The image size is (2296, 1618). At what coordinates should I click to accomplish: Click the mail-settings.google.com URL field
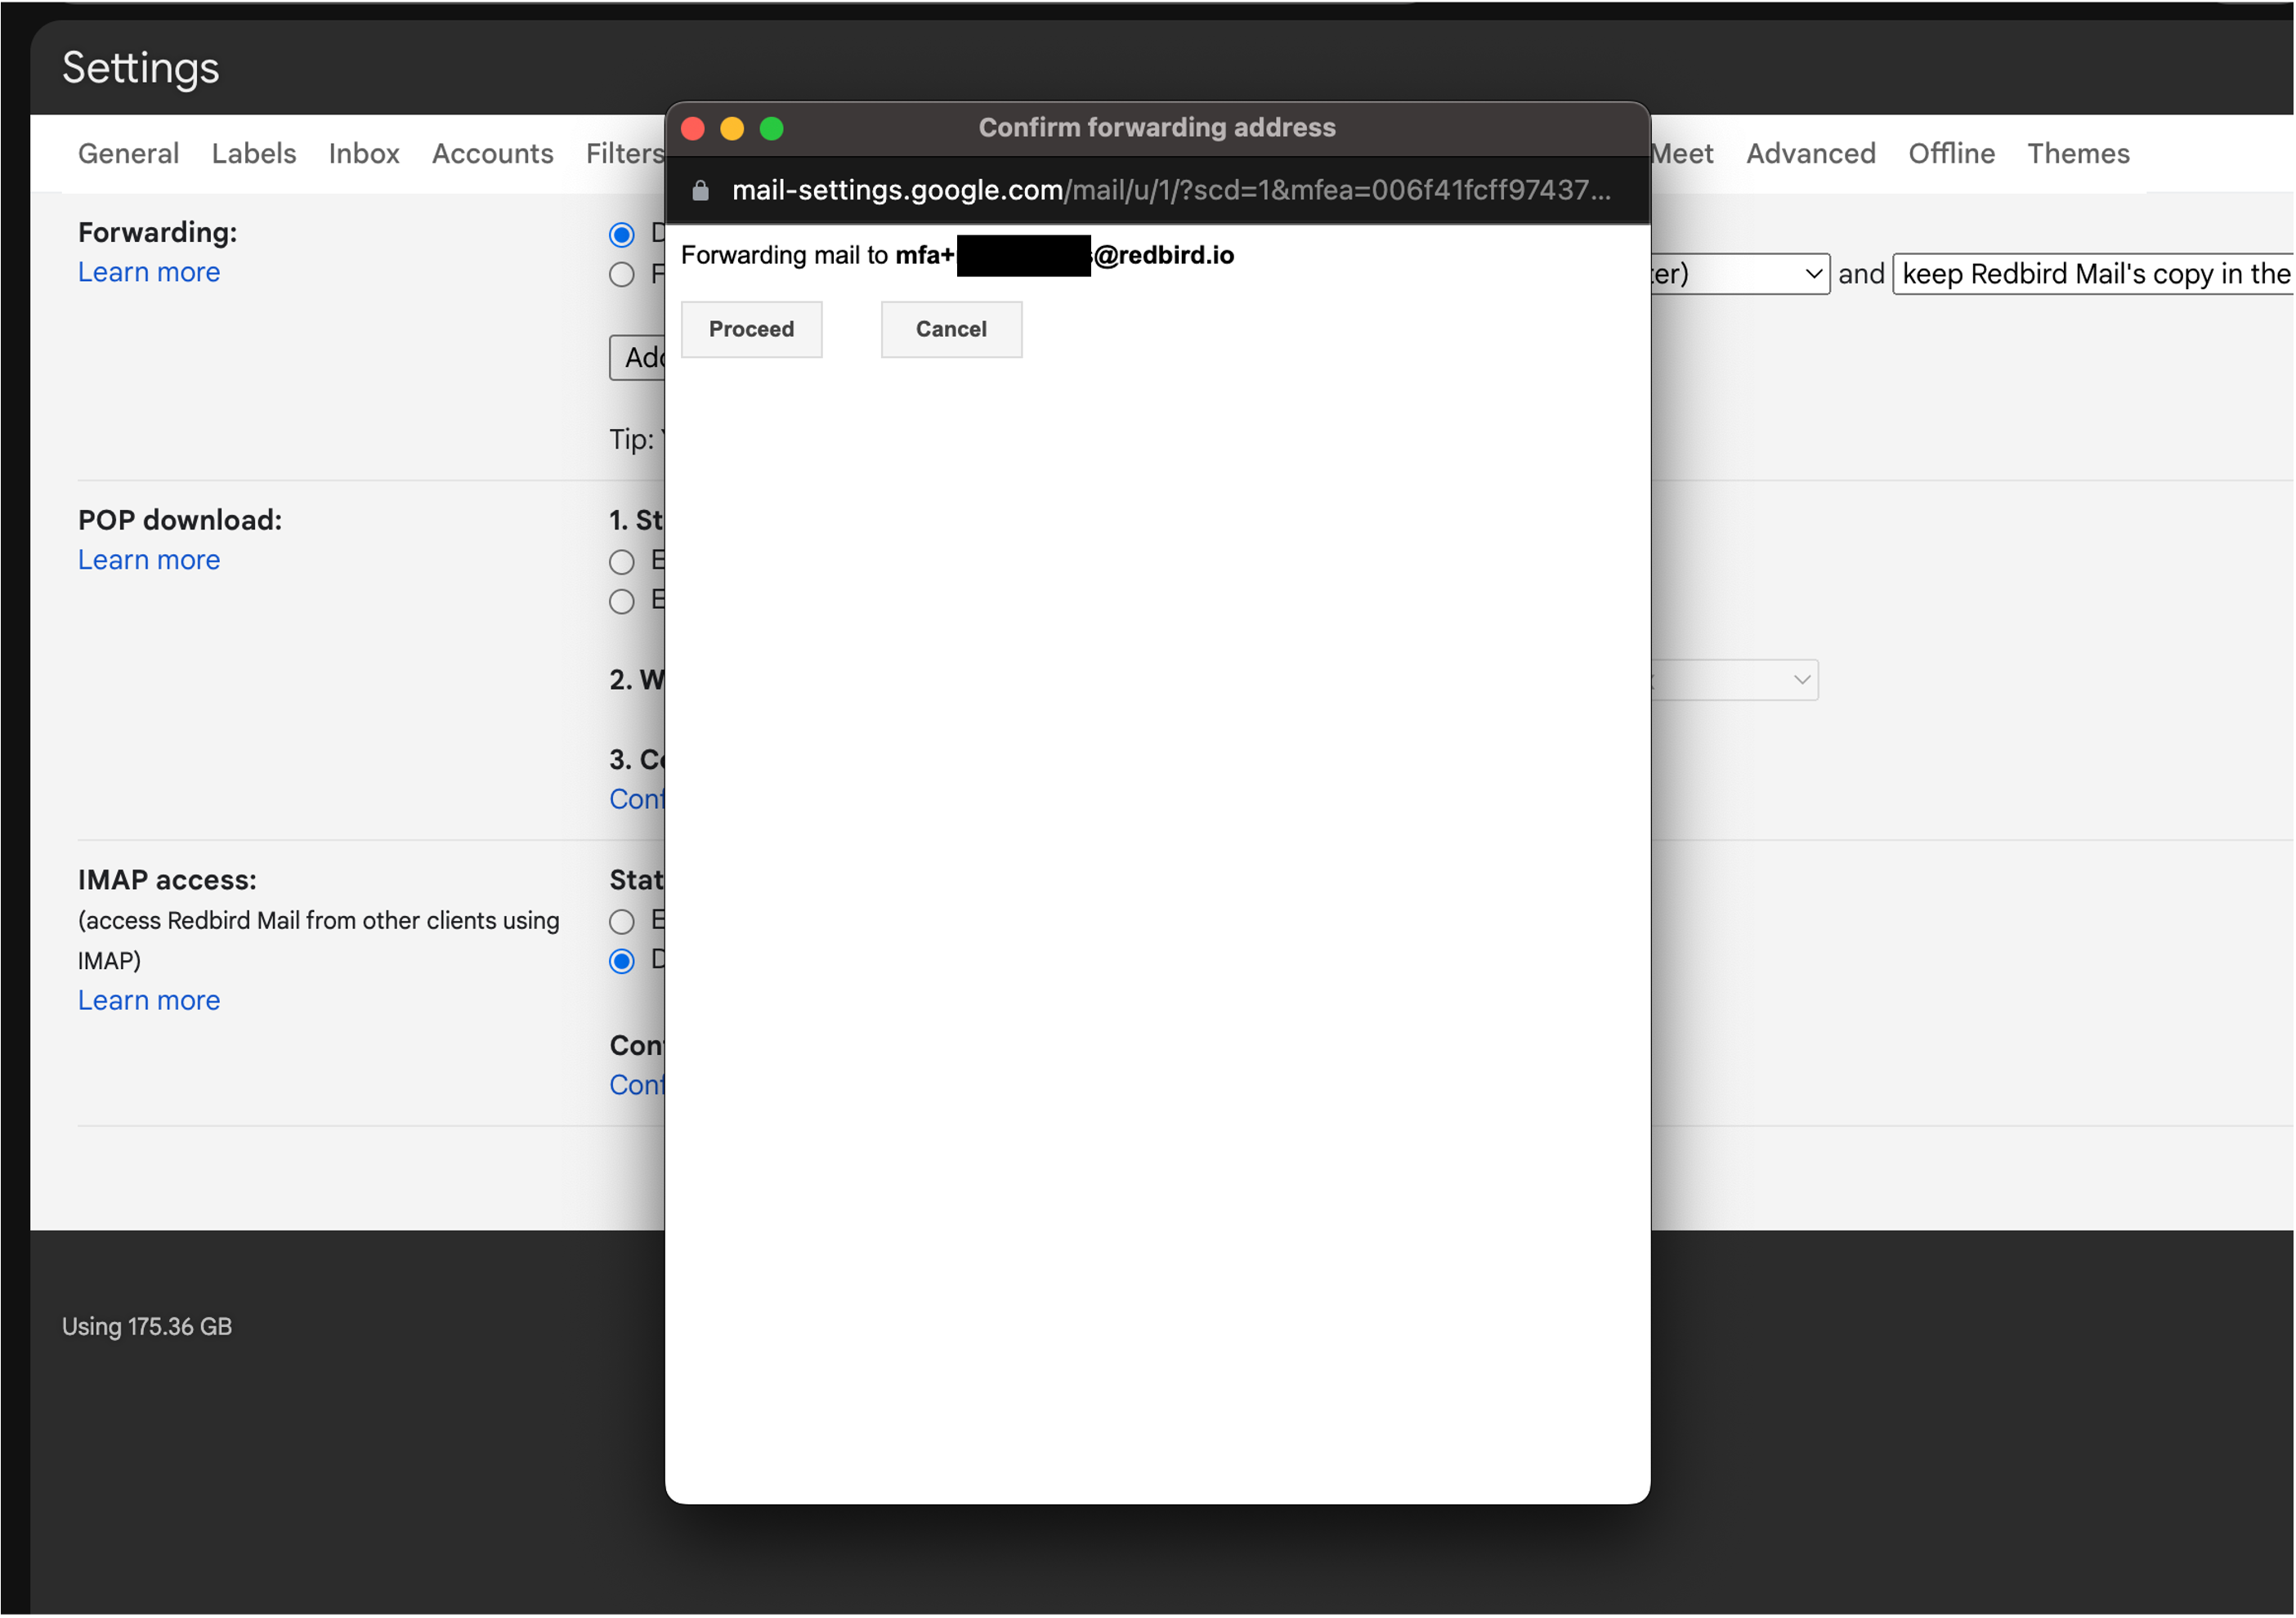(1170, 190)
